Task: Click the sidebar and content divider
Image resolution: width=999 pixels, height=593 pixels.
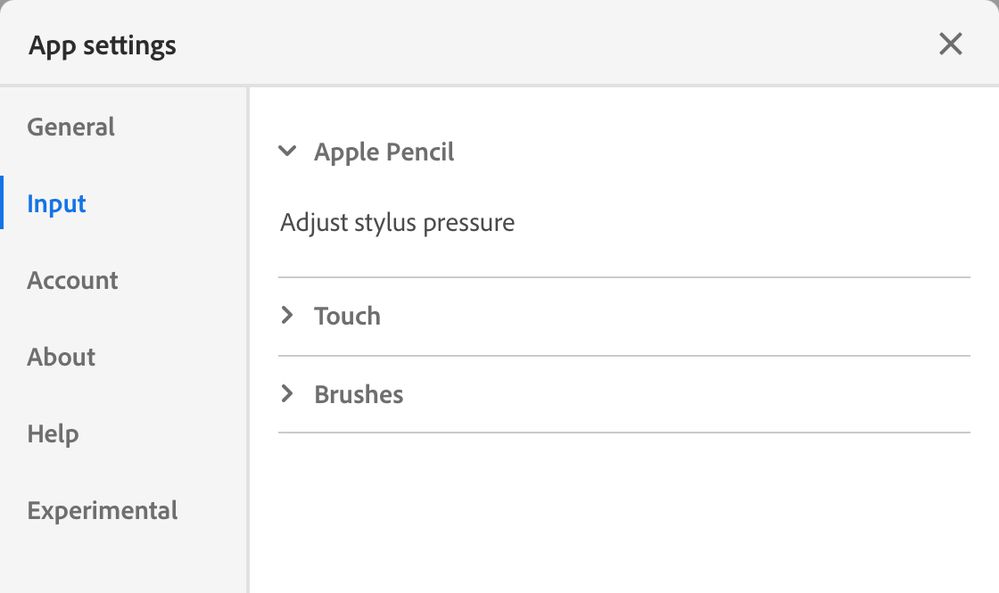Action: pos(247,340)
